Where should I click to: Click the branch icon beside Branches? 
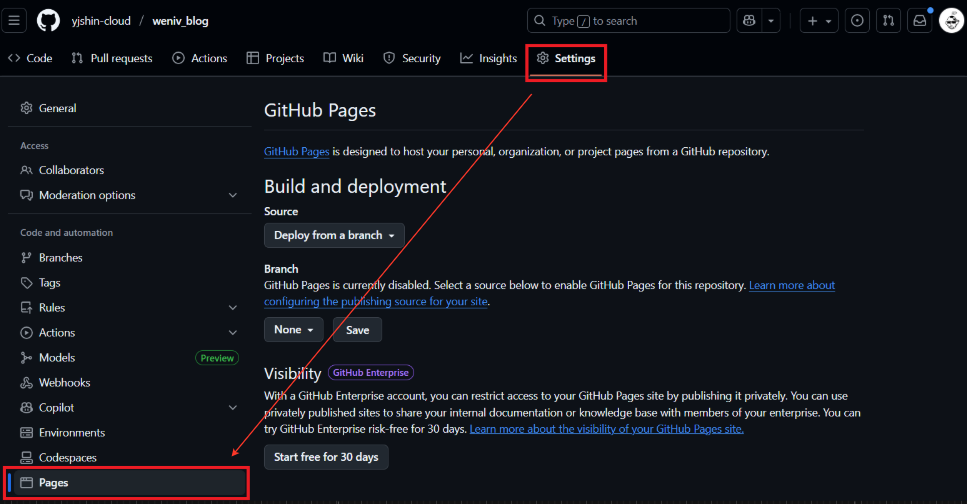(26, 257)
